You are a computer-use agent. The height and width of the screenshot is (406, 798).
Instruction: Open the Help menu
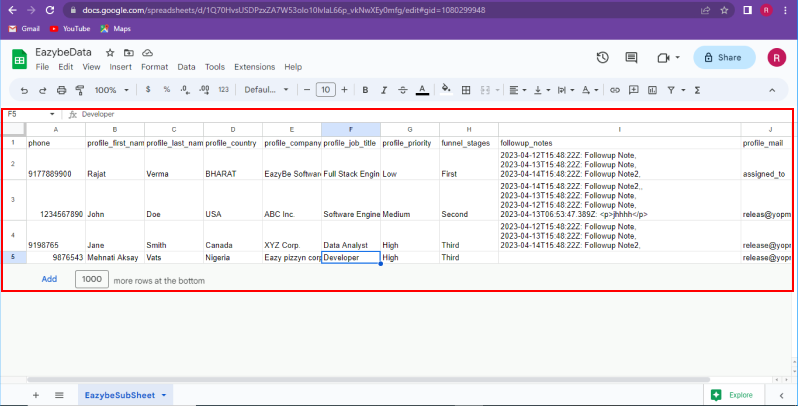[x=293, y=67]
